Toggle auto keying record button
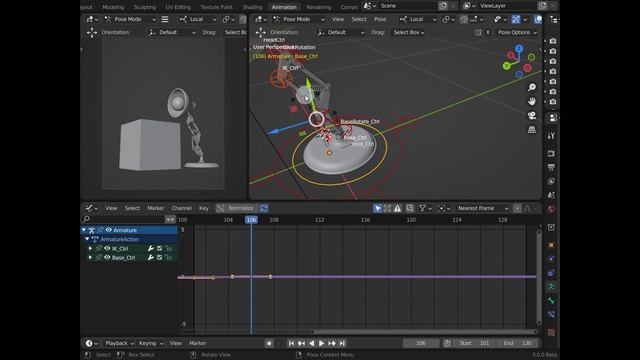640x360 pixels. click(x=269, y=343)
